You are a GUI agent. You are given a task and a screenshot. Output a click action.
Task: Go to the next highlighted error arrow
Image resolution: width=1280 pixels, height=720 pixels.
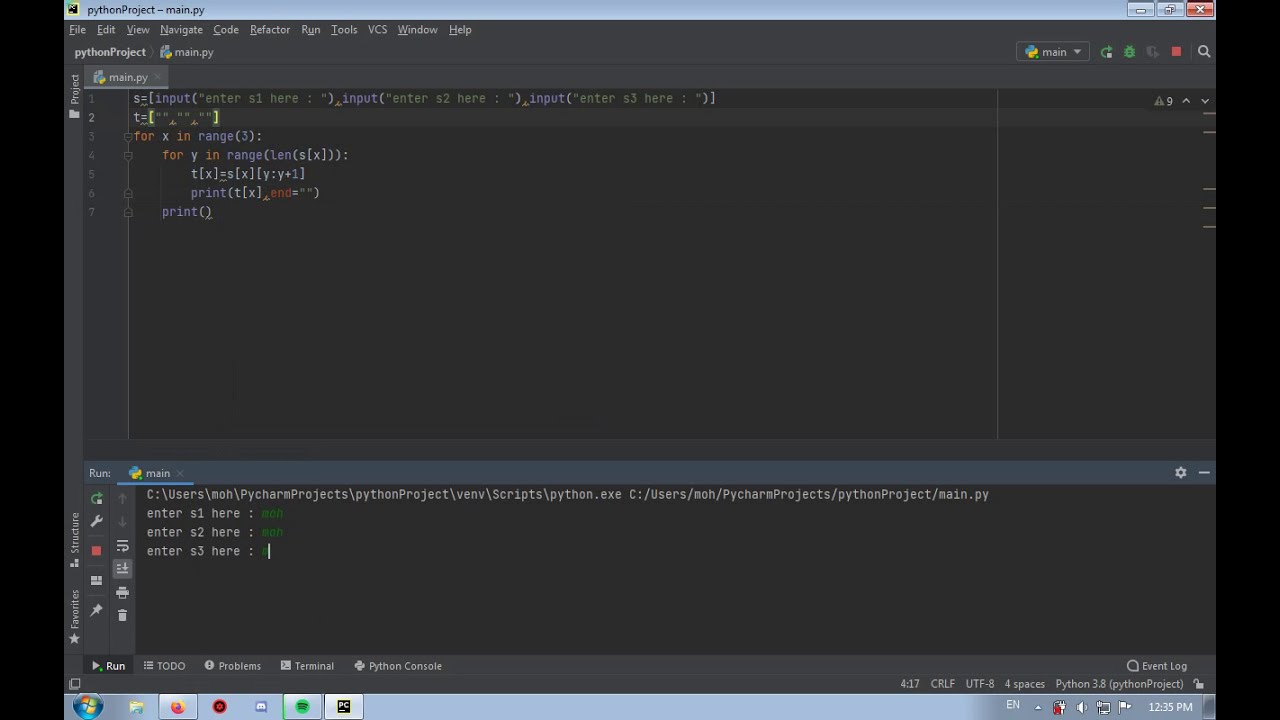tap(1204, 101)
